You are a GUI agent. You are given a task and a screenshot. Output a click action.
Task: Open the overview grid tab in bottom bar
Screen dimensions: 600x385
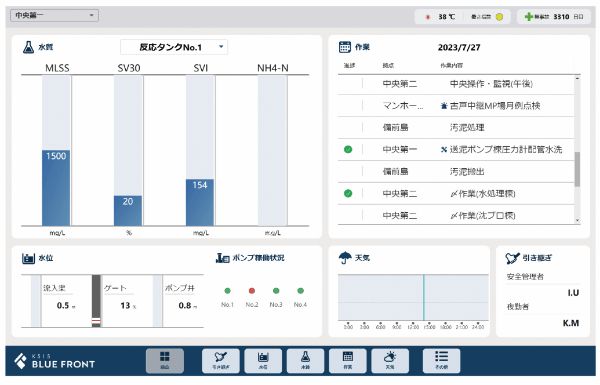pyautogui.click(x=165, y=361)
